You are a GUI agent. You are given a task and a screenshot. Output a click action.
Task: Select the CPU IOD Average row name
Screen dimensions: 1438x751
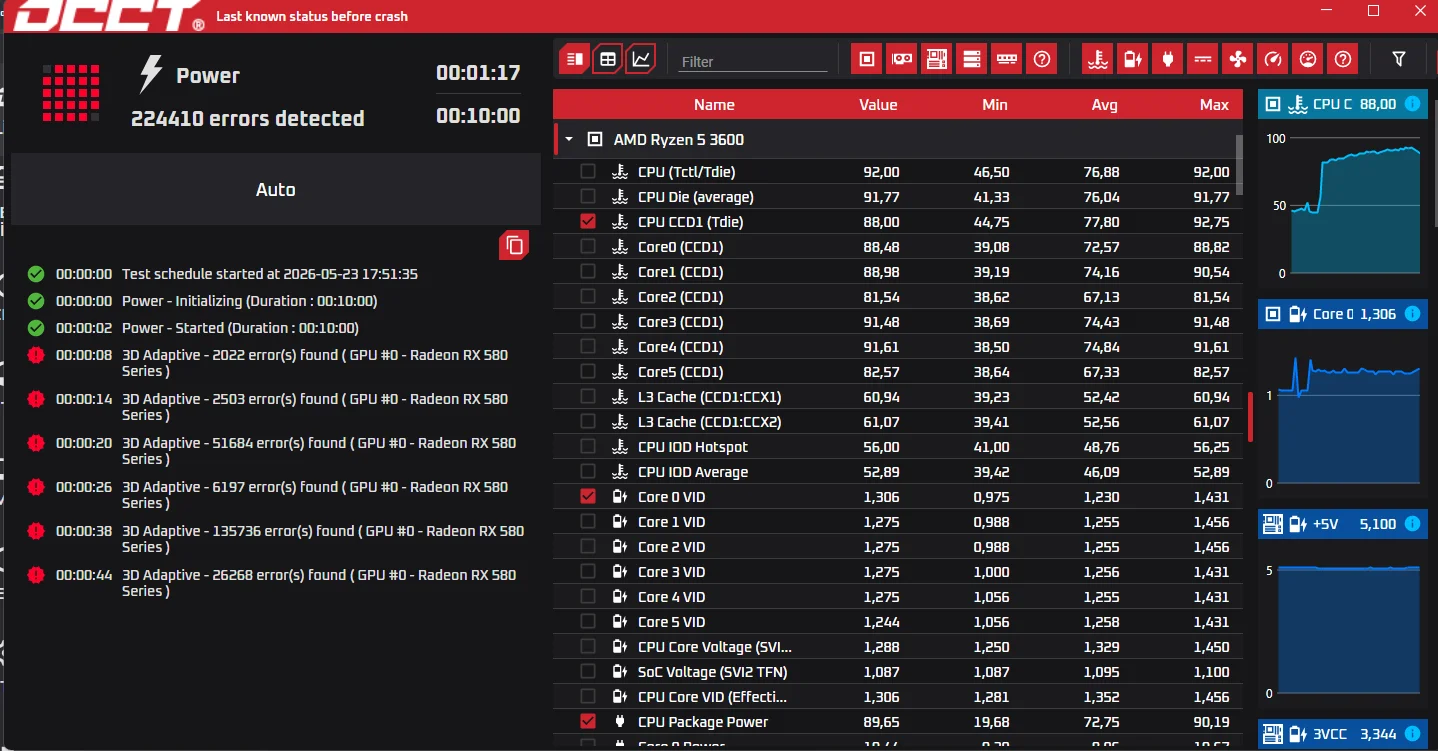point(693,472)
